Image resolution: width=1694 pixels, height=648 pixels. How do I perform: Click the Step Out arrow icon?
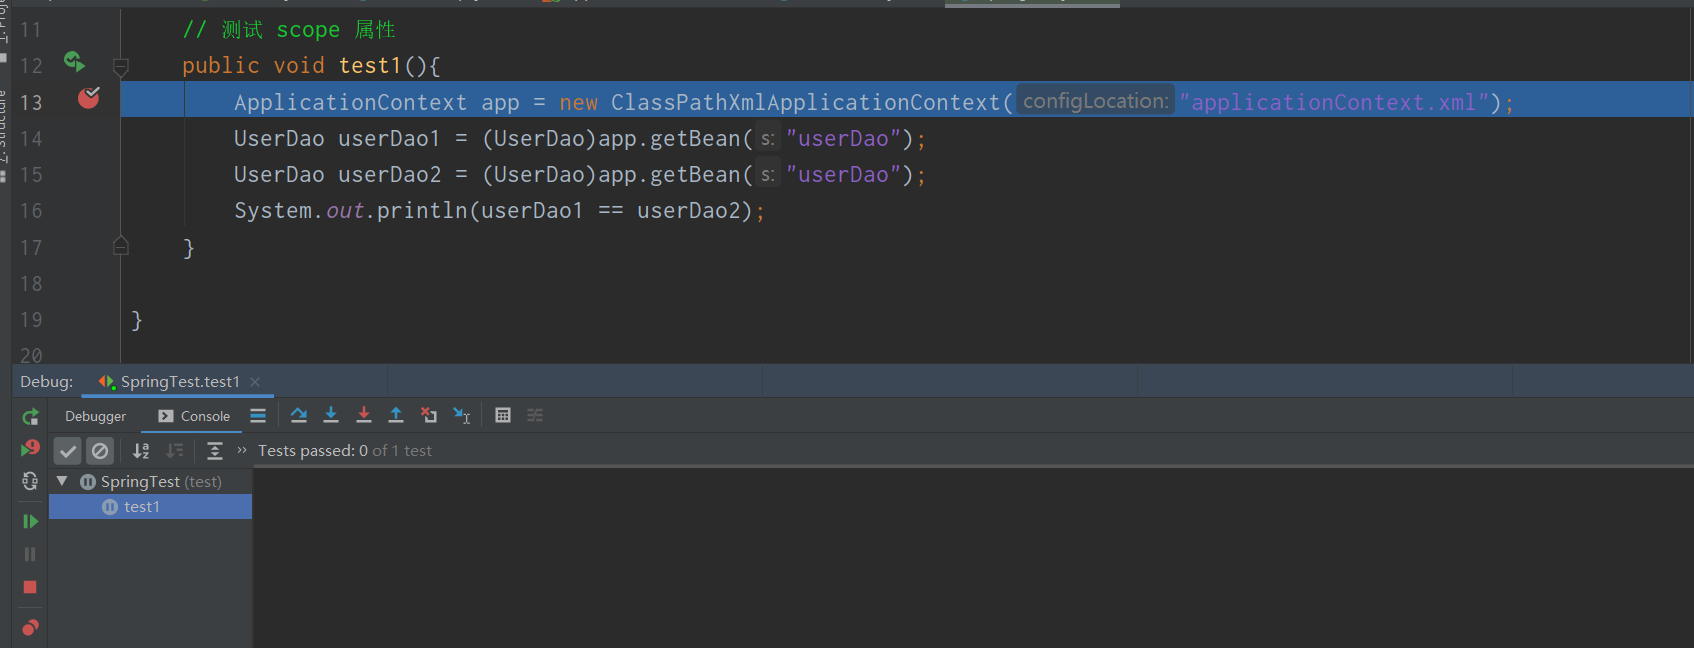point(396,415)
